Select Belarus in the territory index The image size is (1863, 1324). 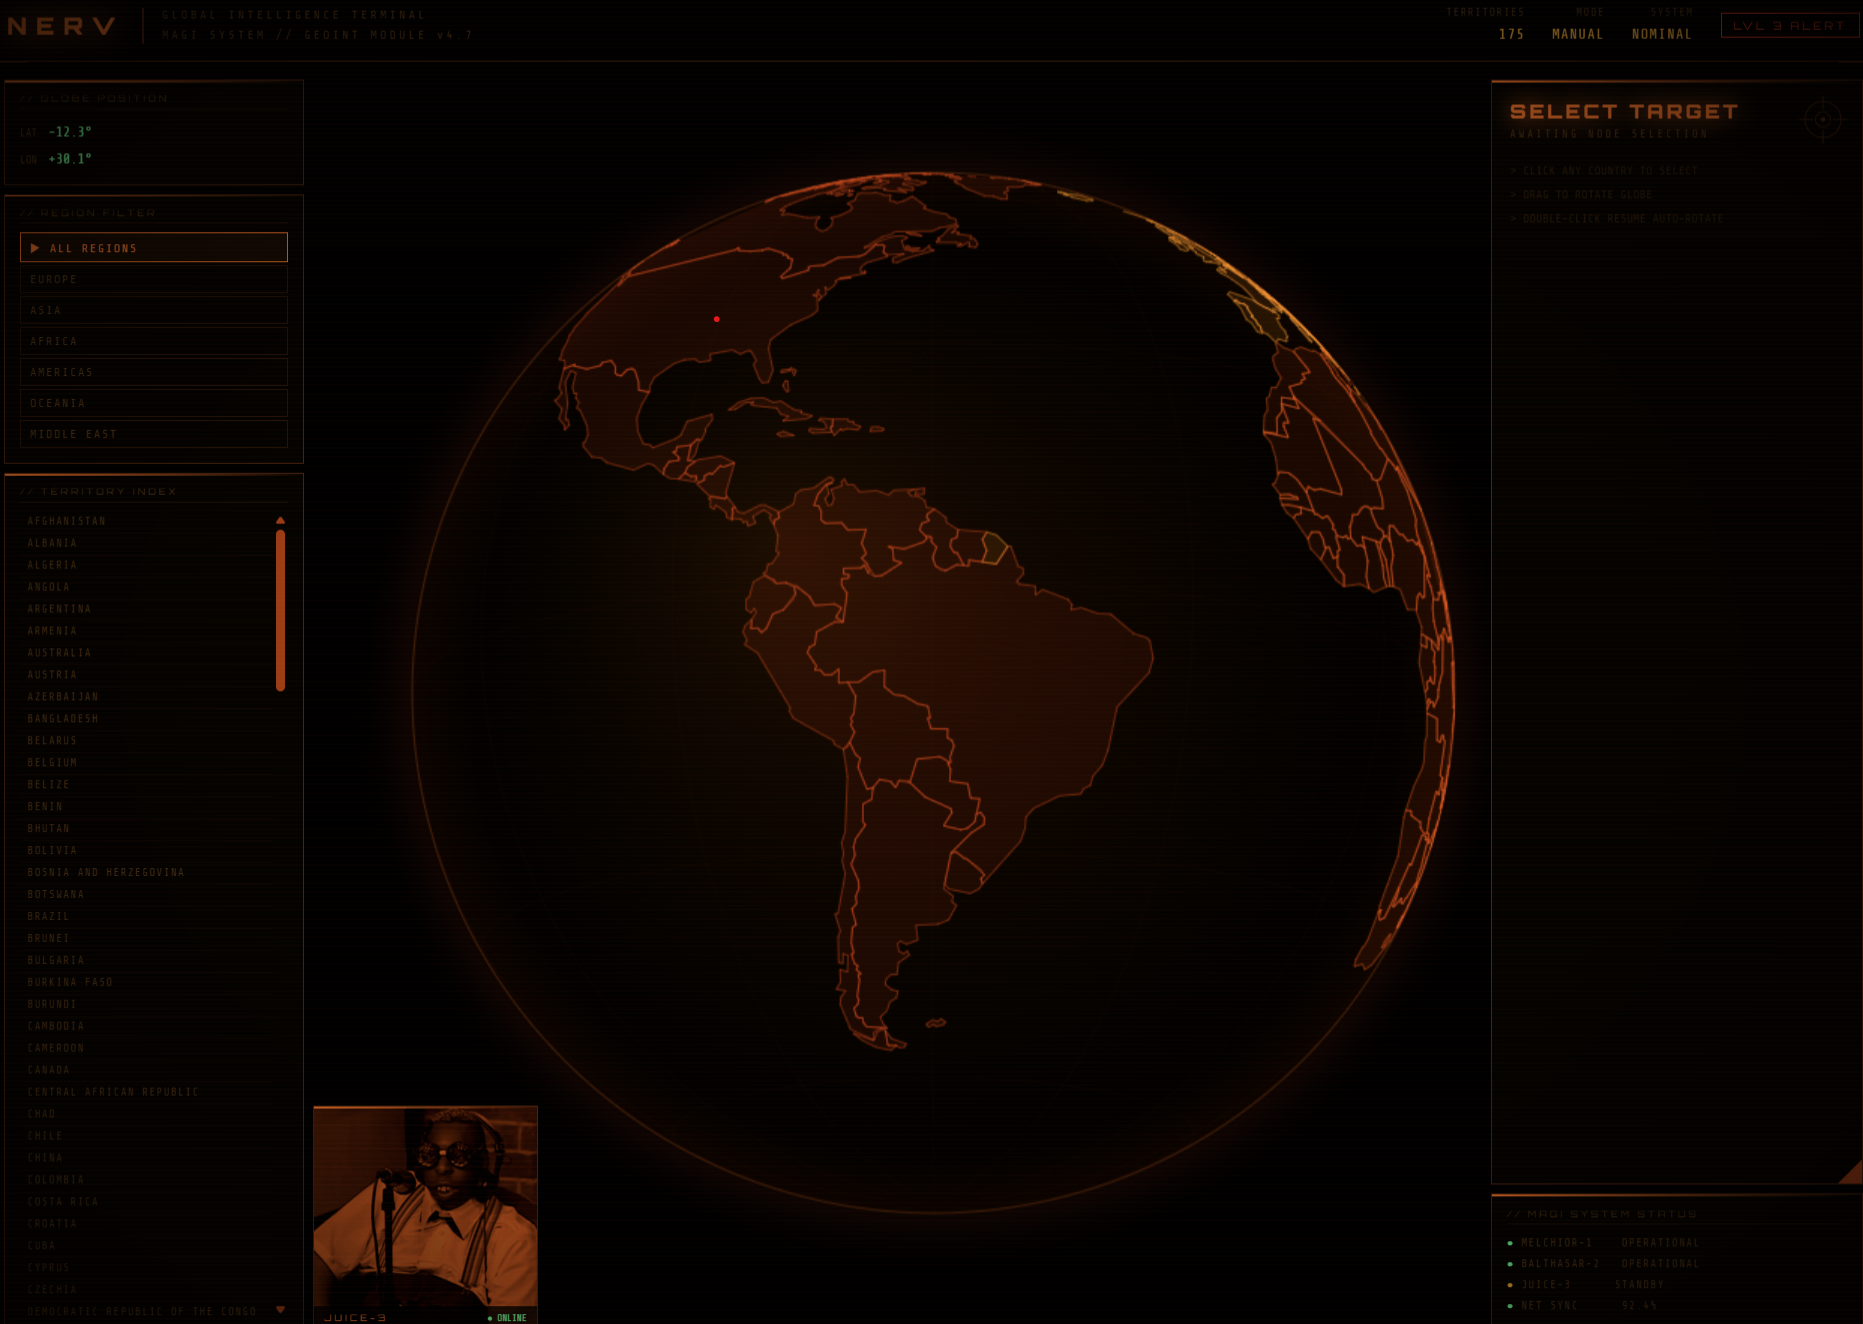(x=146, y=741)
